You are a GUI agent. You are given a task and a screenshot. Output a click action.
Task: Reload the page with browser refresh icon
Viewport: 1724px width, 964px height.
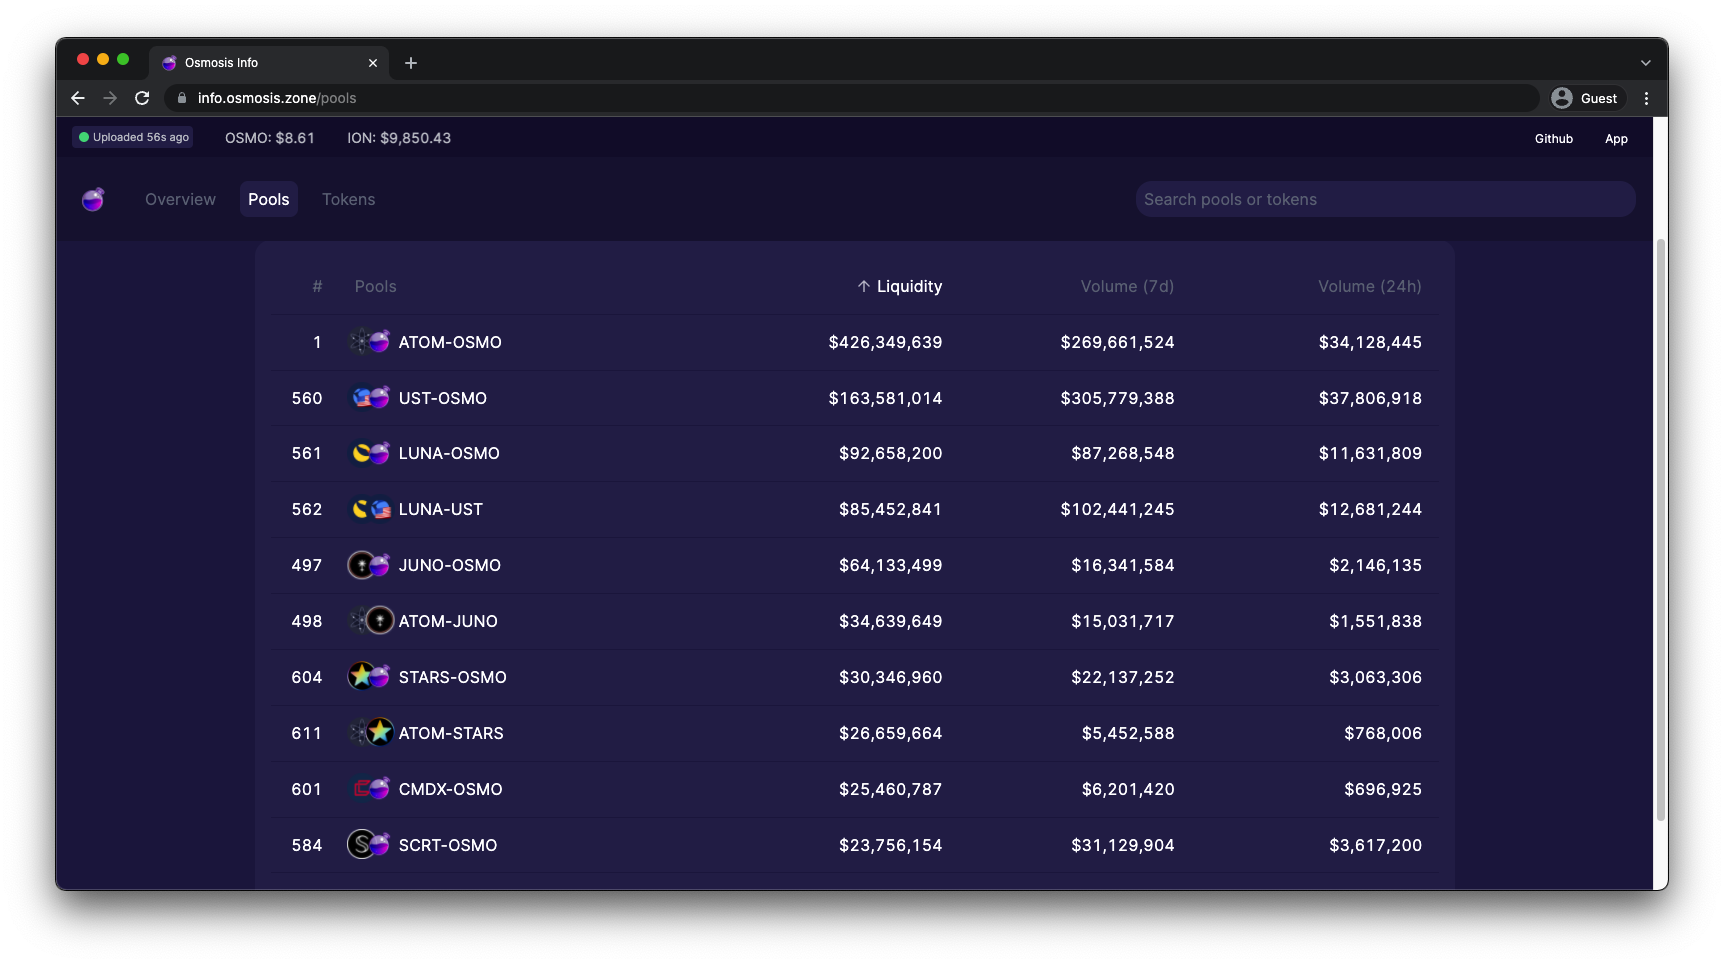[x=142, y=98]
